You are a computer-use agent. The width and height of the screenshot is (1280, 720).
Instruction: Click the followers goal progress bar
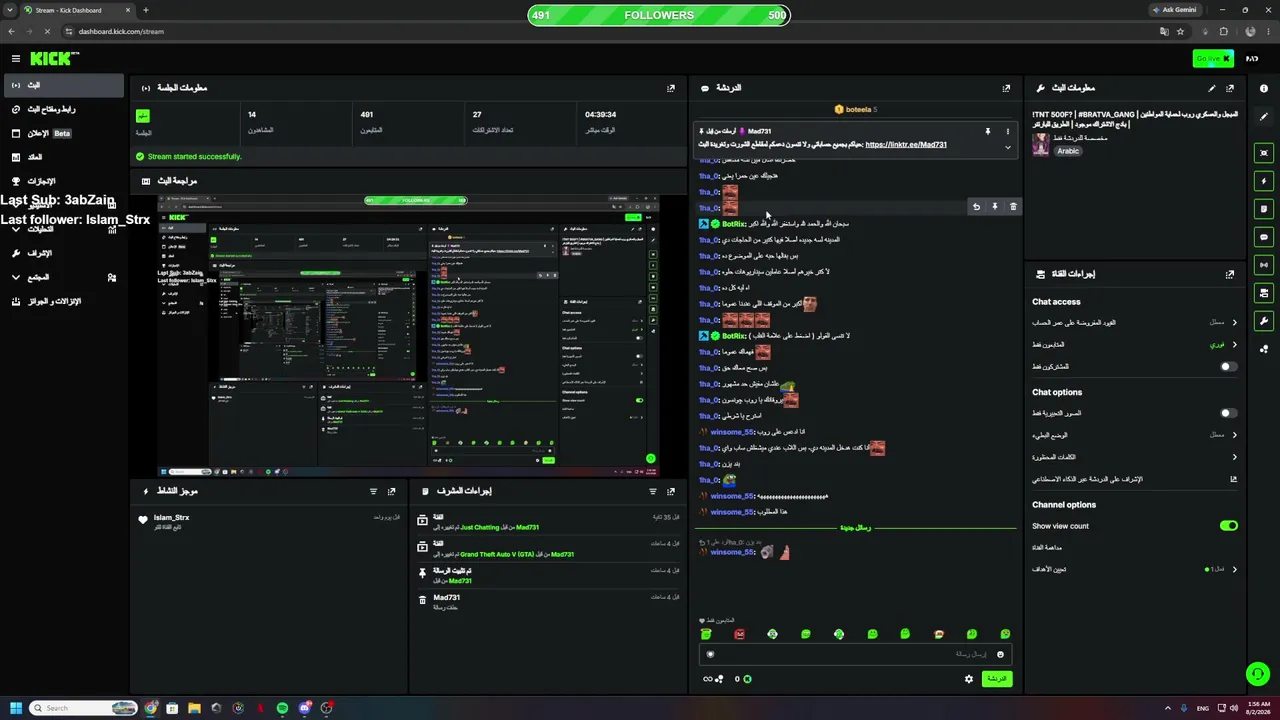point(659,15)
